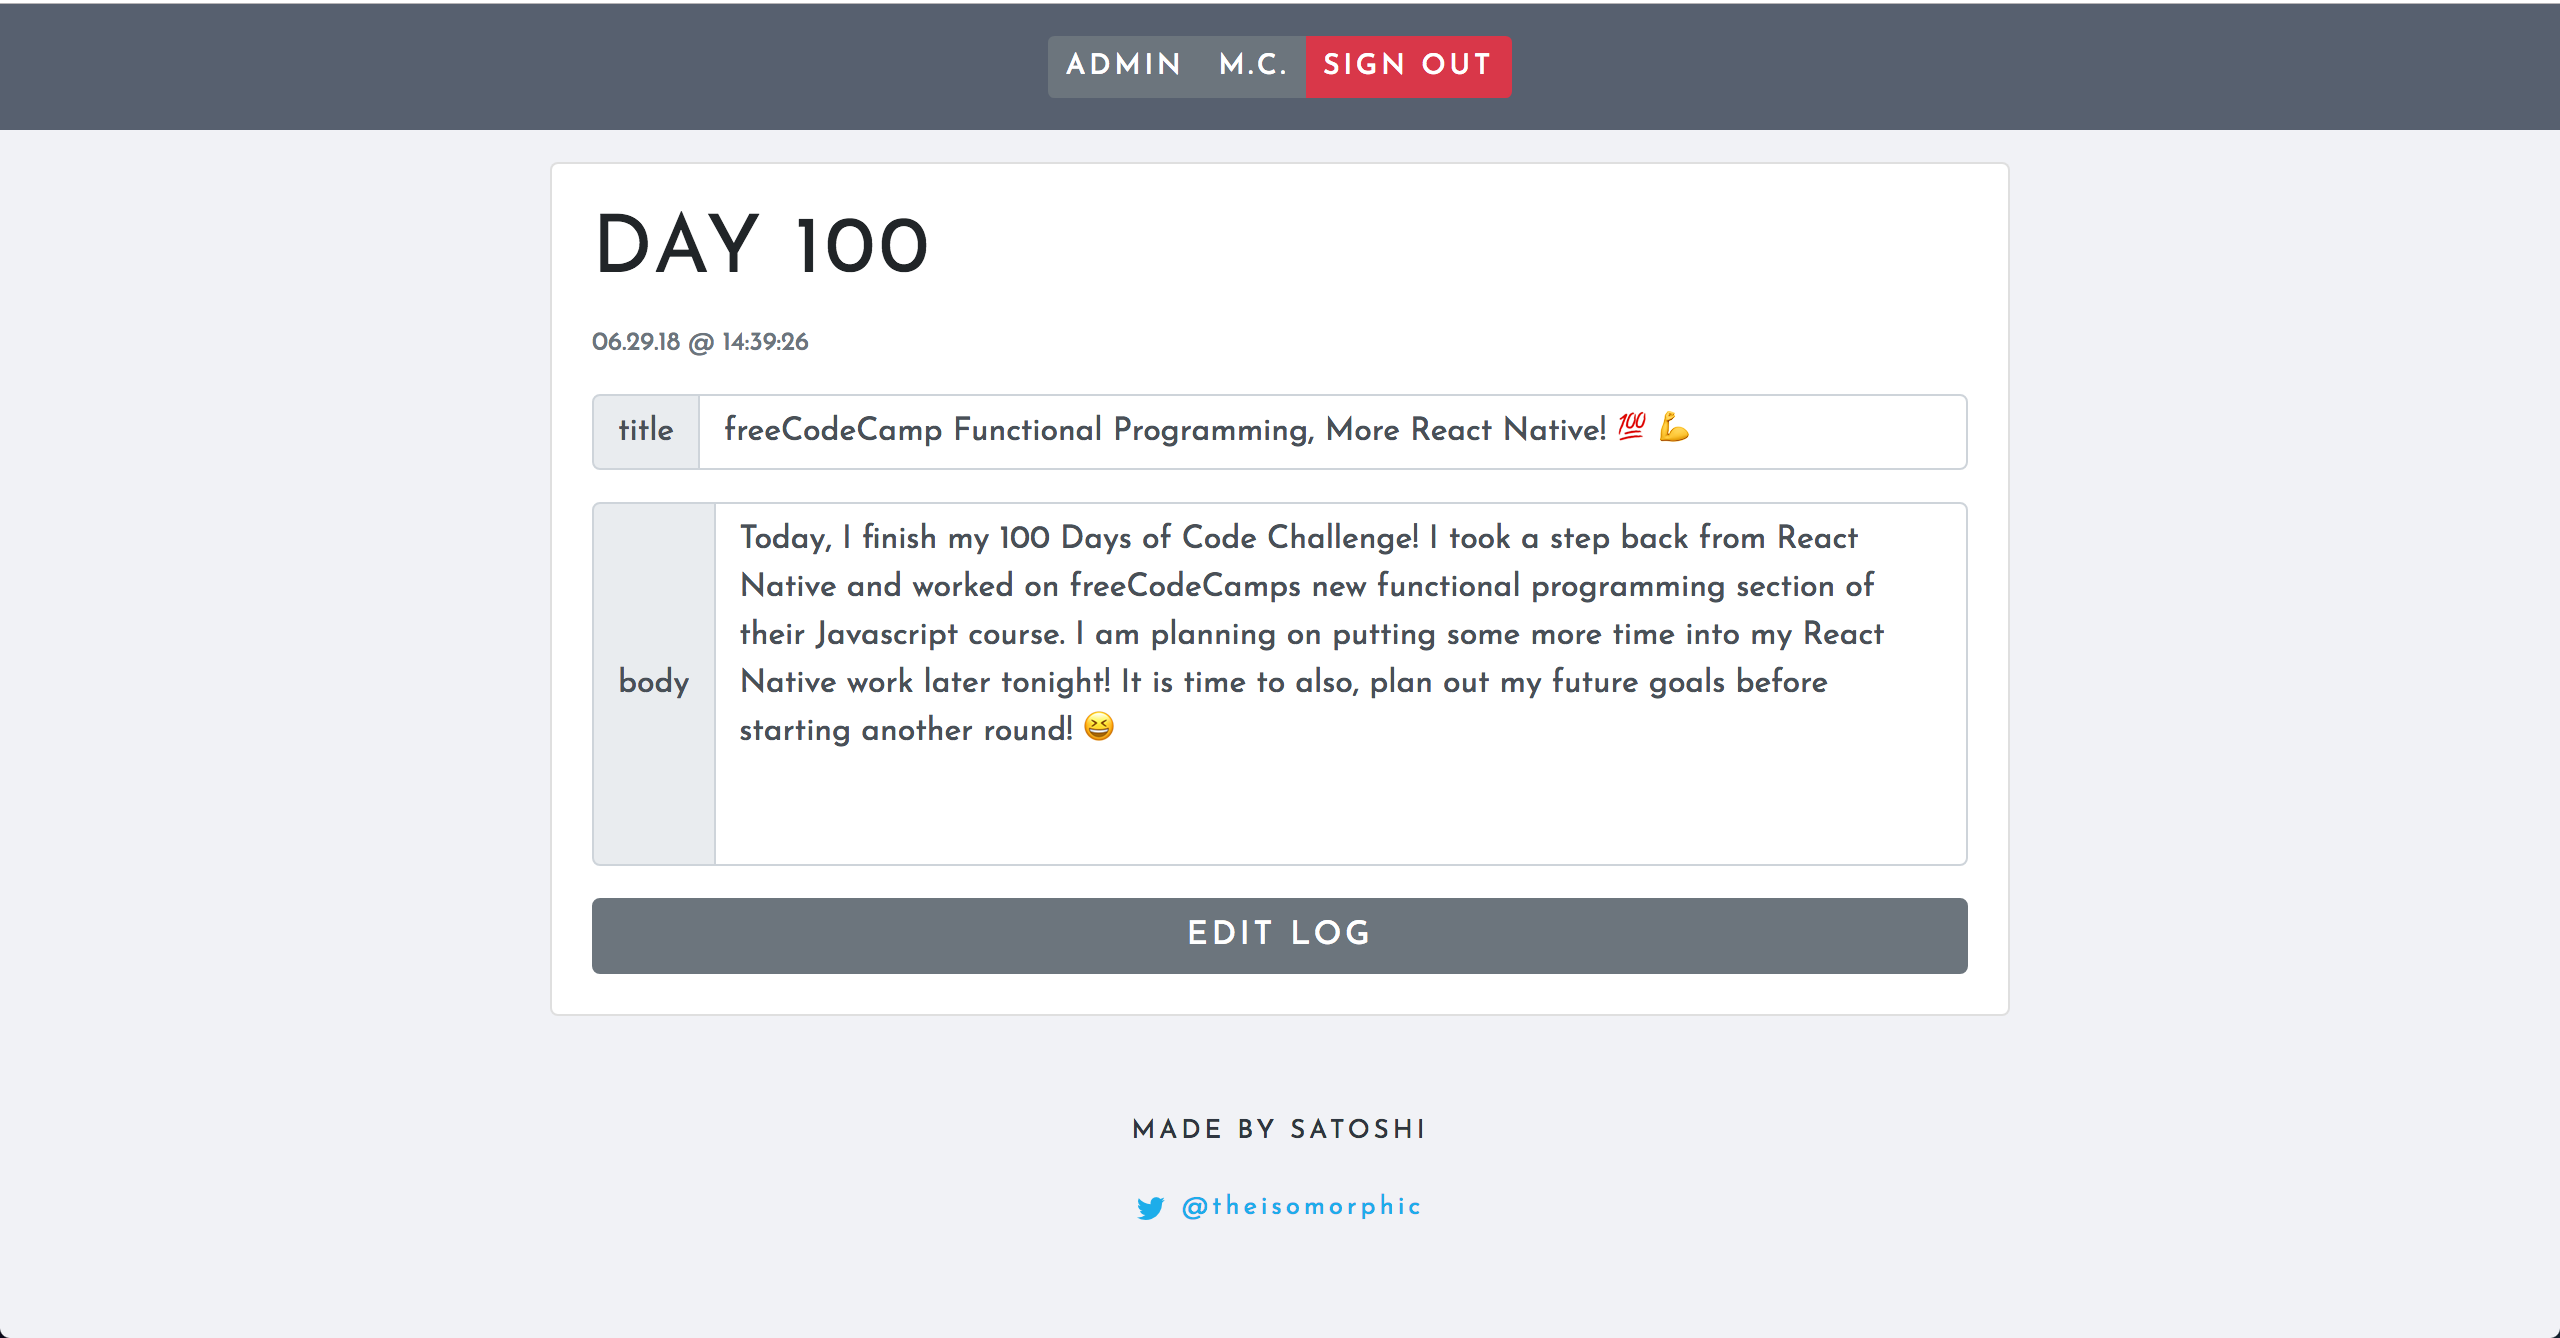2560x1338 pixels.
Task: Click inside the title input field
Action: coord(1333,431)
